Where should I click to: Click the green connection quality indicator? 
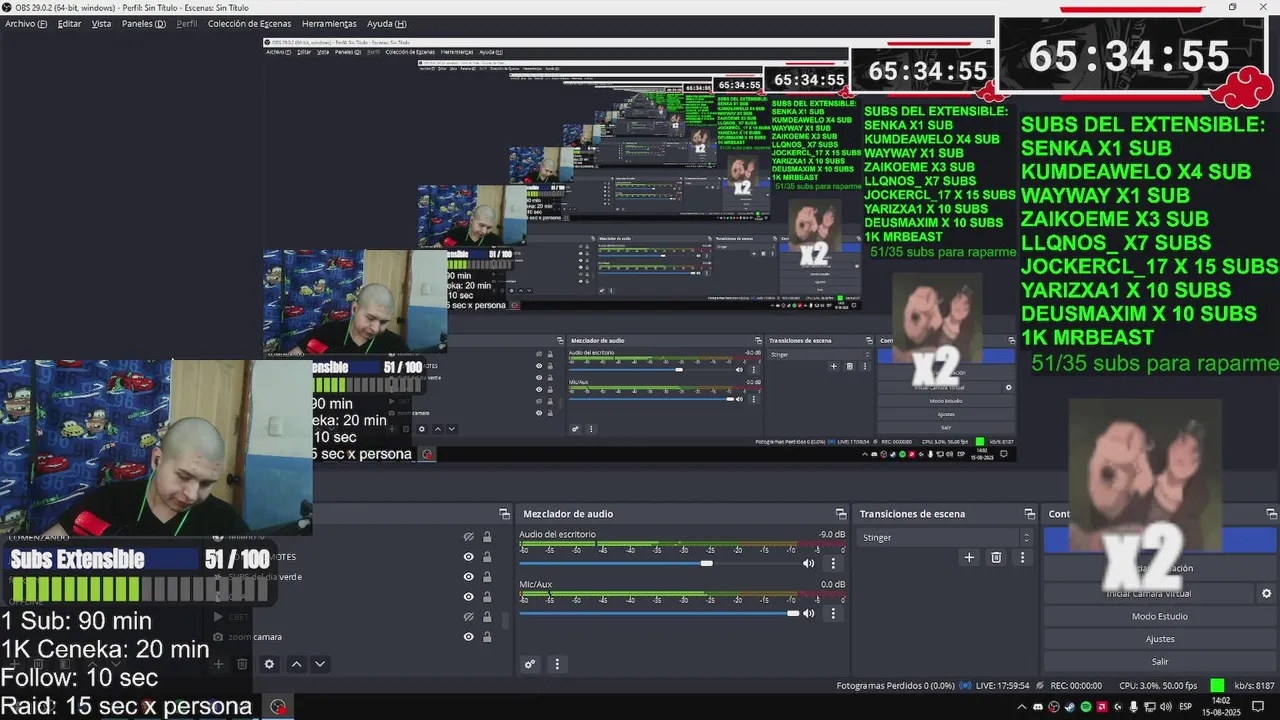coord(1217,686)
